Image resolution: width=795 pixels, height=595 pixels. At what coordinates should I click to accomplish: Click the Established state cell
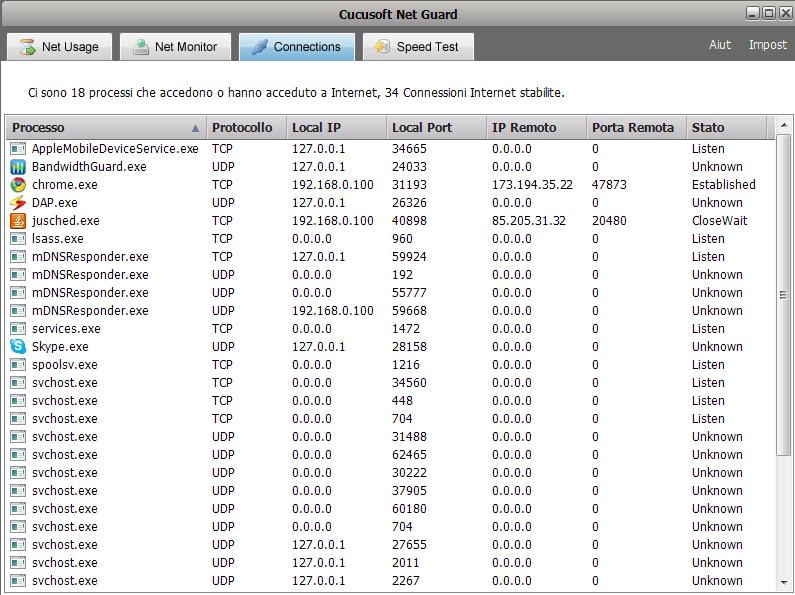(x=724, y=184)
